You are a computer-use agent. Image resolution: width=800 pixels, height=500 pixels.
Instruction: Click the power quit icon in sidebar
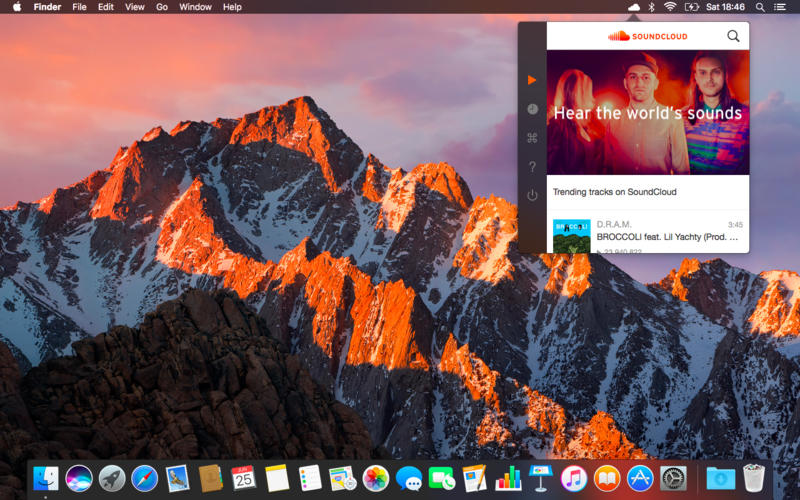(x=532, y=195)
